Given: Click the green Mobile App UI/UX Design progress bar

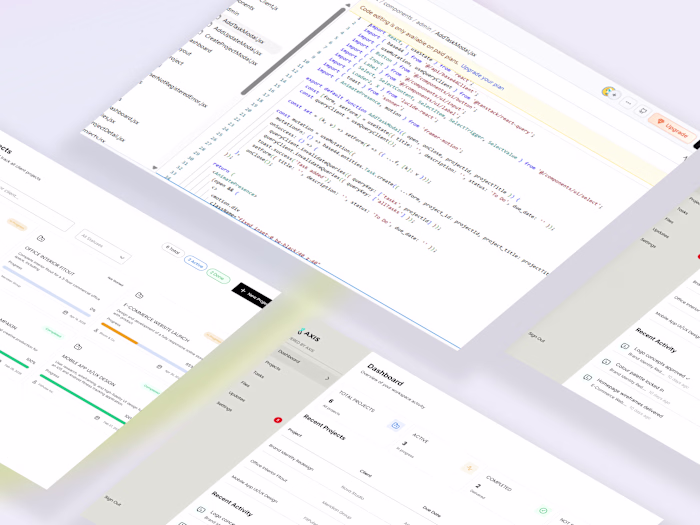Looking at the screenshot, I should 83,399.
